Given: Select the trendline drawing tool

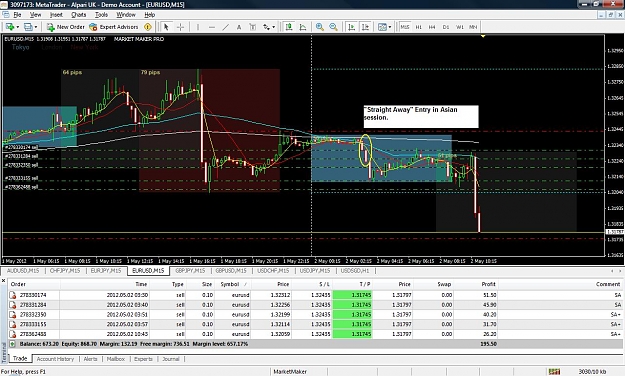Looking at the screenshot, I should point(225,27).
